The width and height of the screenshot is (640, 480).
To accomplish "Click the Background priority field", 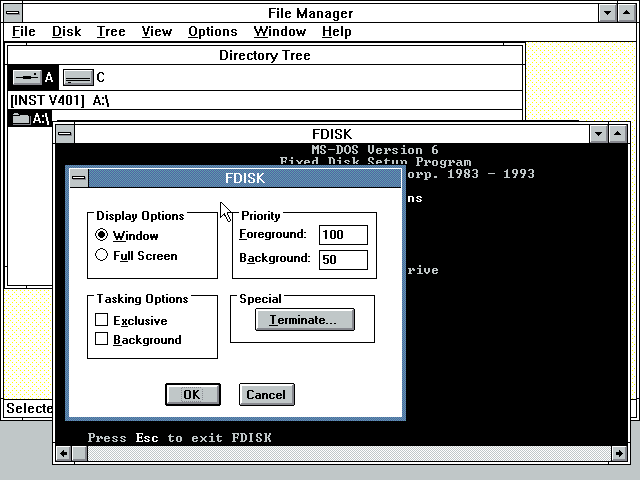I will click(x=343, y=260).
